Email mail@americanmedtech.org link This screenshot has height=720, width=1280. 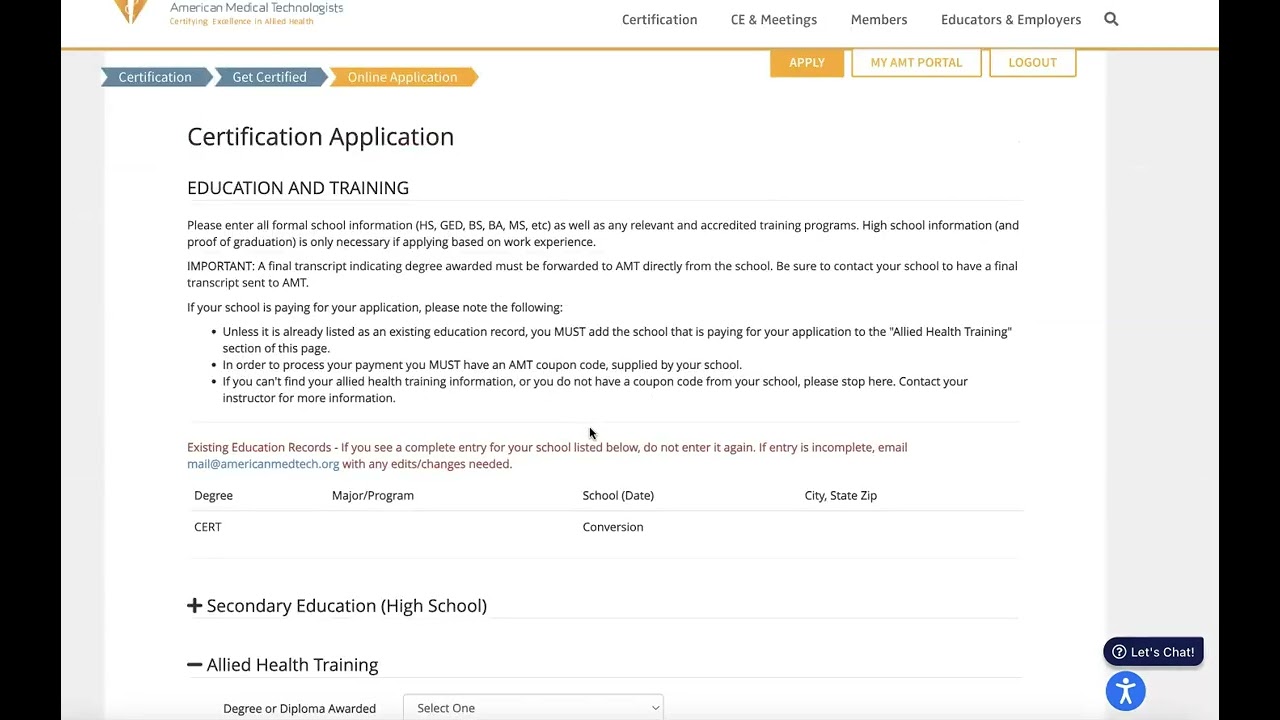[263, 464]
